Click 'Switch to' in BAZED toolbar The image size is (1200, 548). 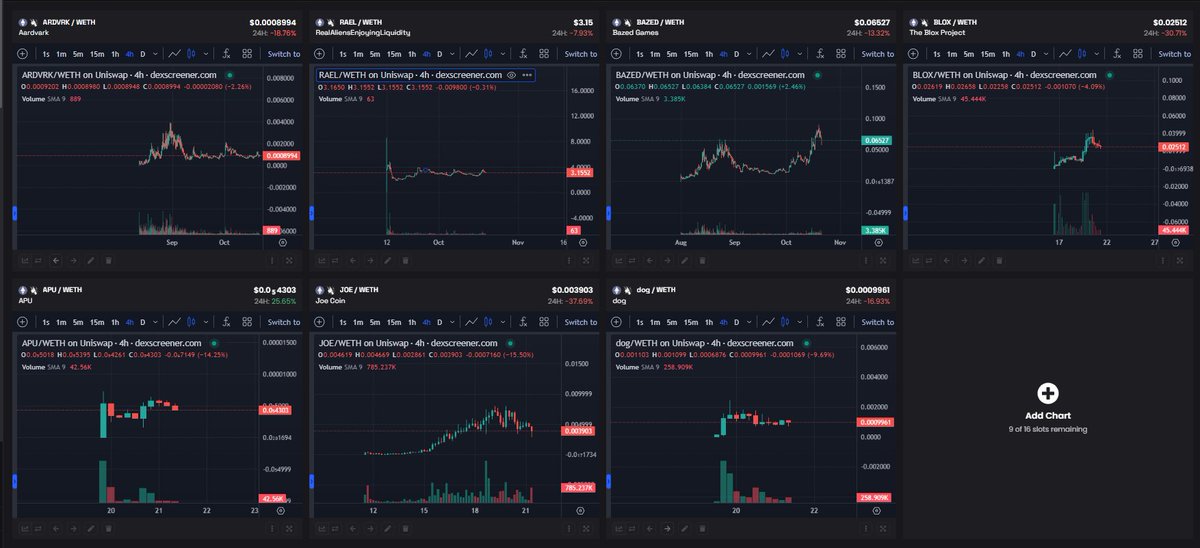(x=878, y=54)
